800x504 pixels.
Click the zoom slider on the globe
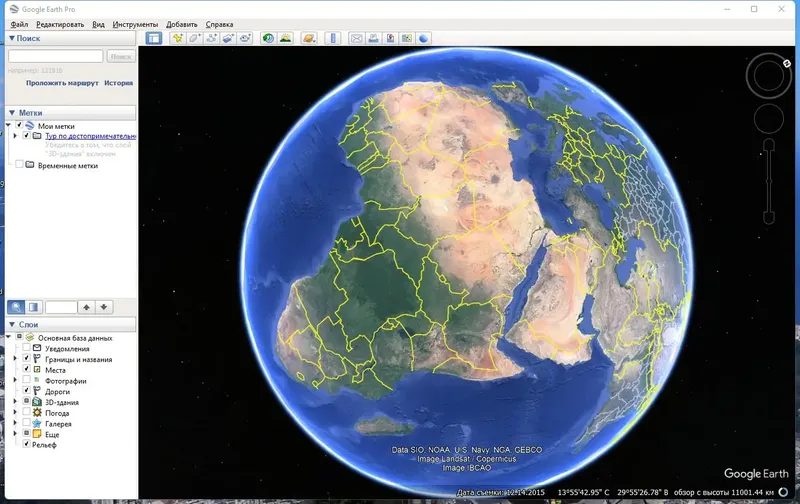[769, 182]
